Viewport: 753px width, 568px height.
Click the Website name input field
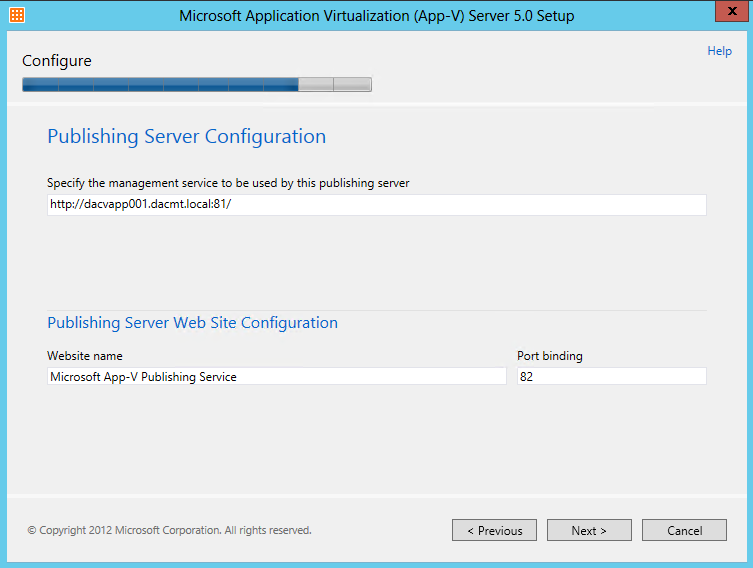277,376
